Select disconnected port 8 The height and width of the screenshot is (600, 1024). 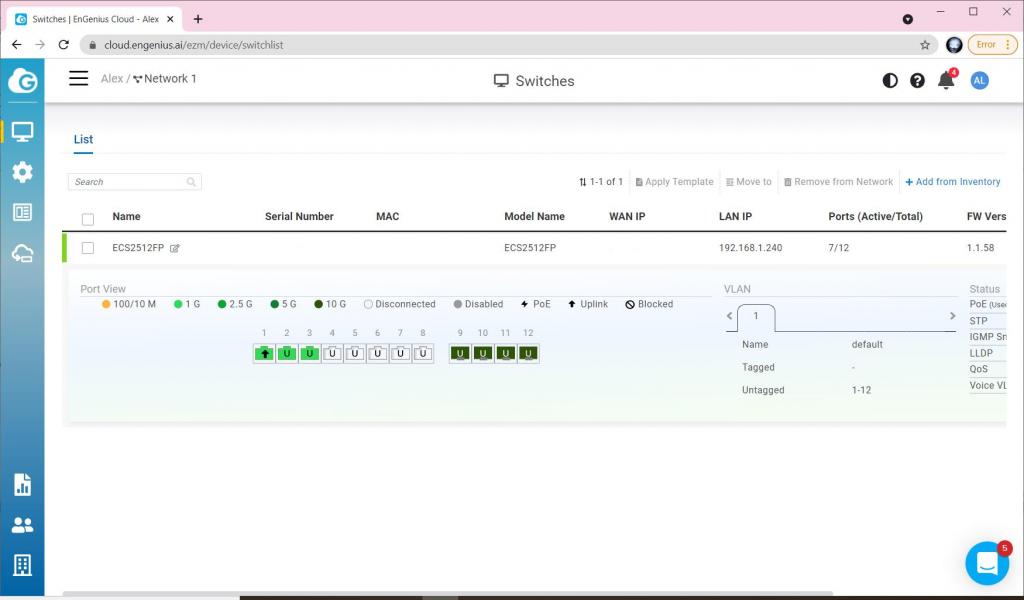pos(423,353)
